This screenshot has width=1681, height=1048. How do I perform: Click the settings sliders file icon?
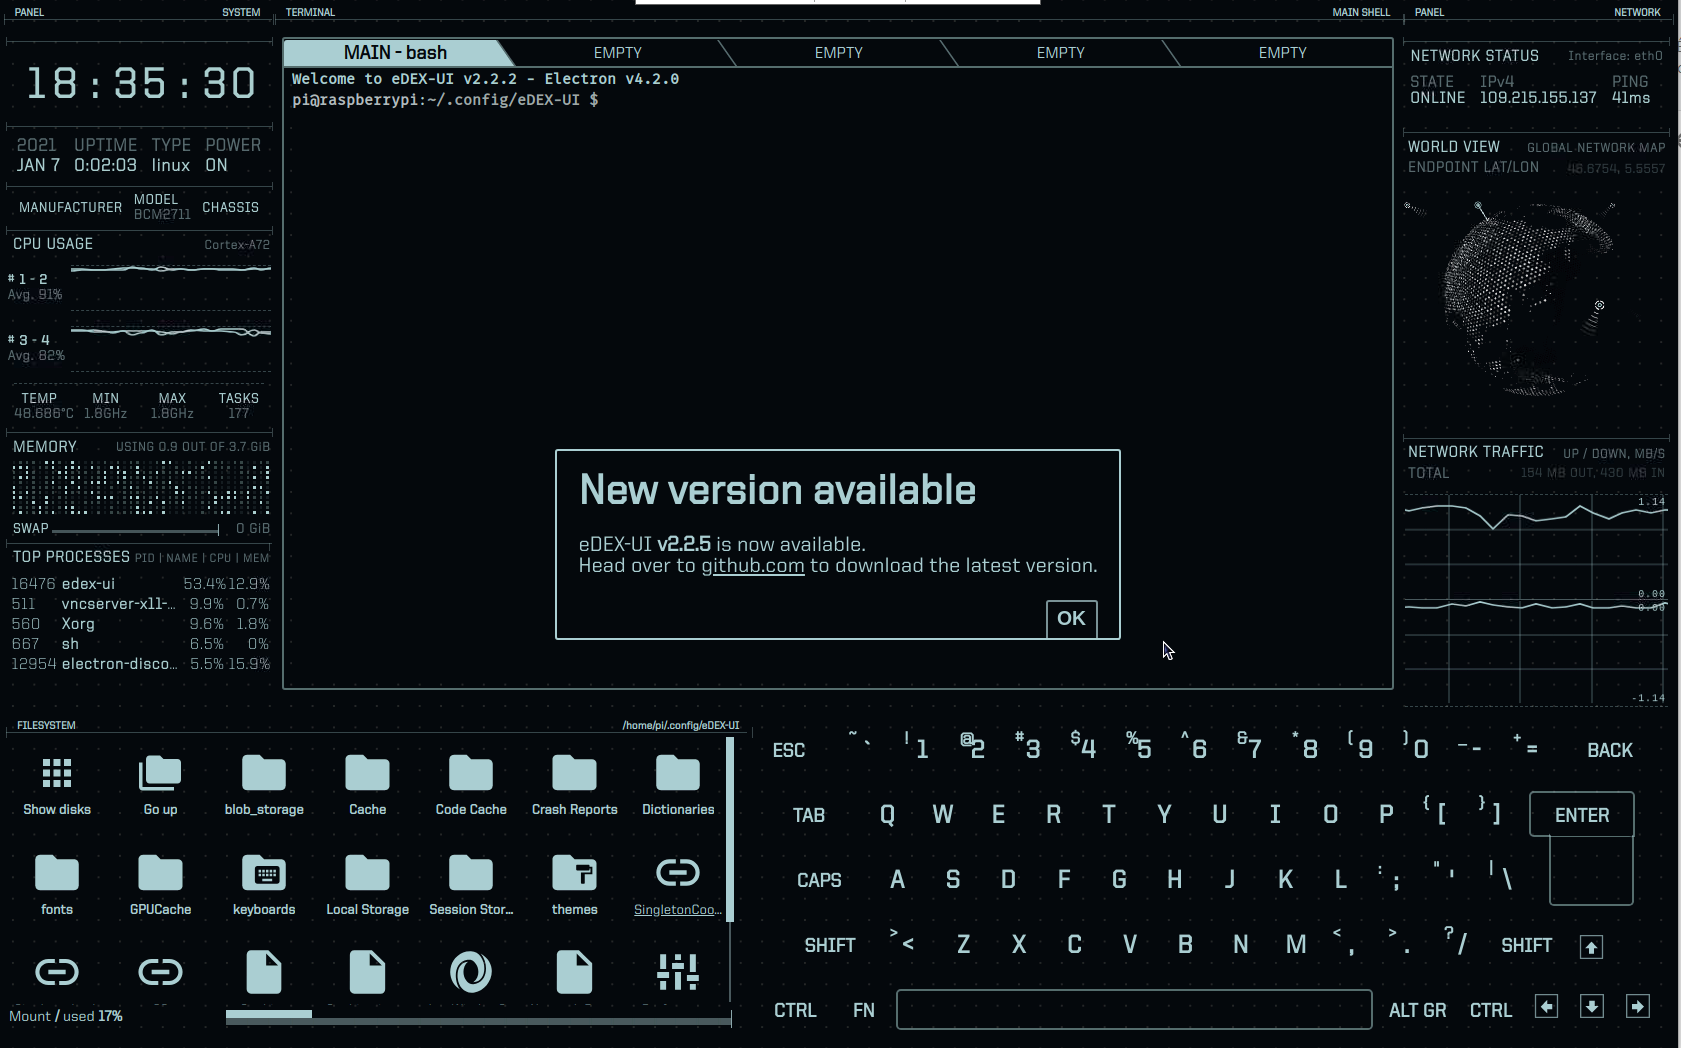pyautogui.click(x=678, y=972)
